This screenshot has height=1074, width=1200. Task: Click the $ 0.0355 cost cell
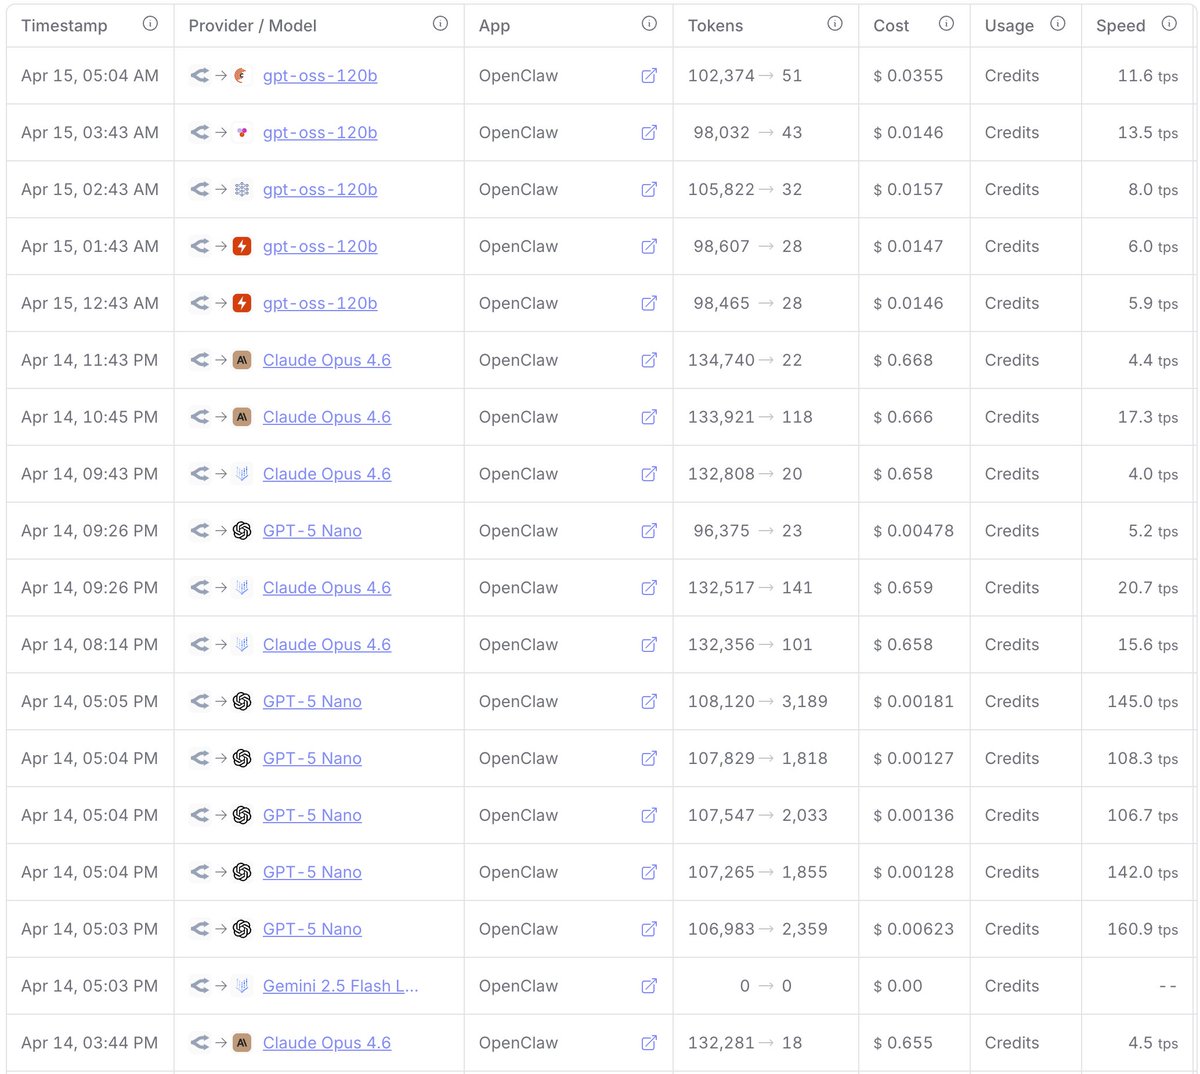click(x=908, y=76)
